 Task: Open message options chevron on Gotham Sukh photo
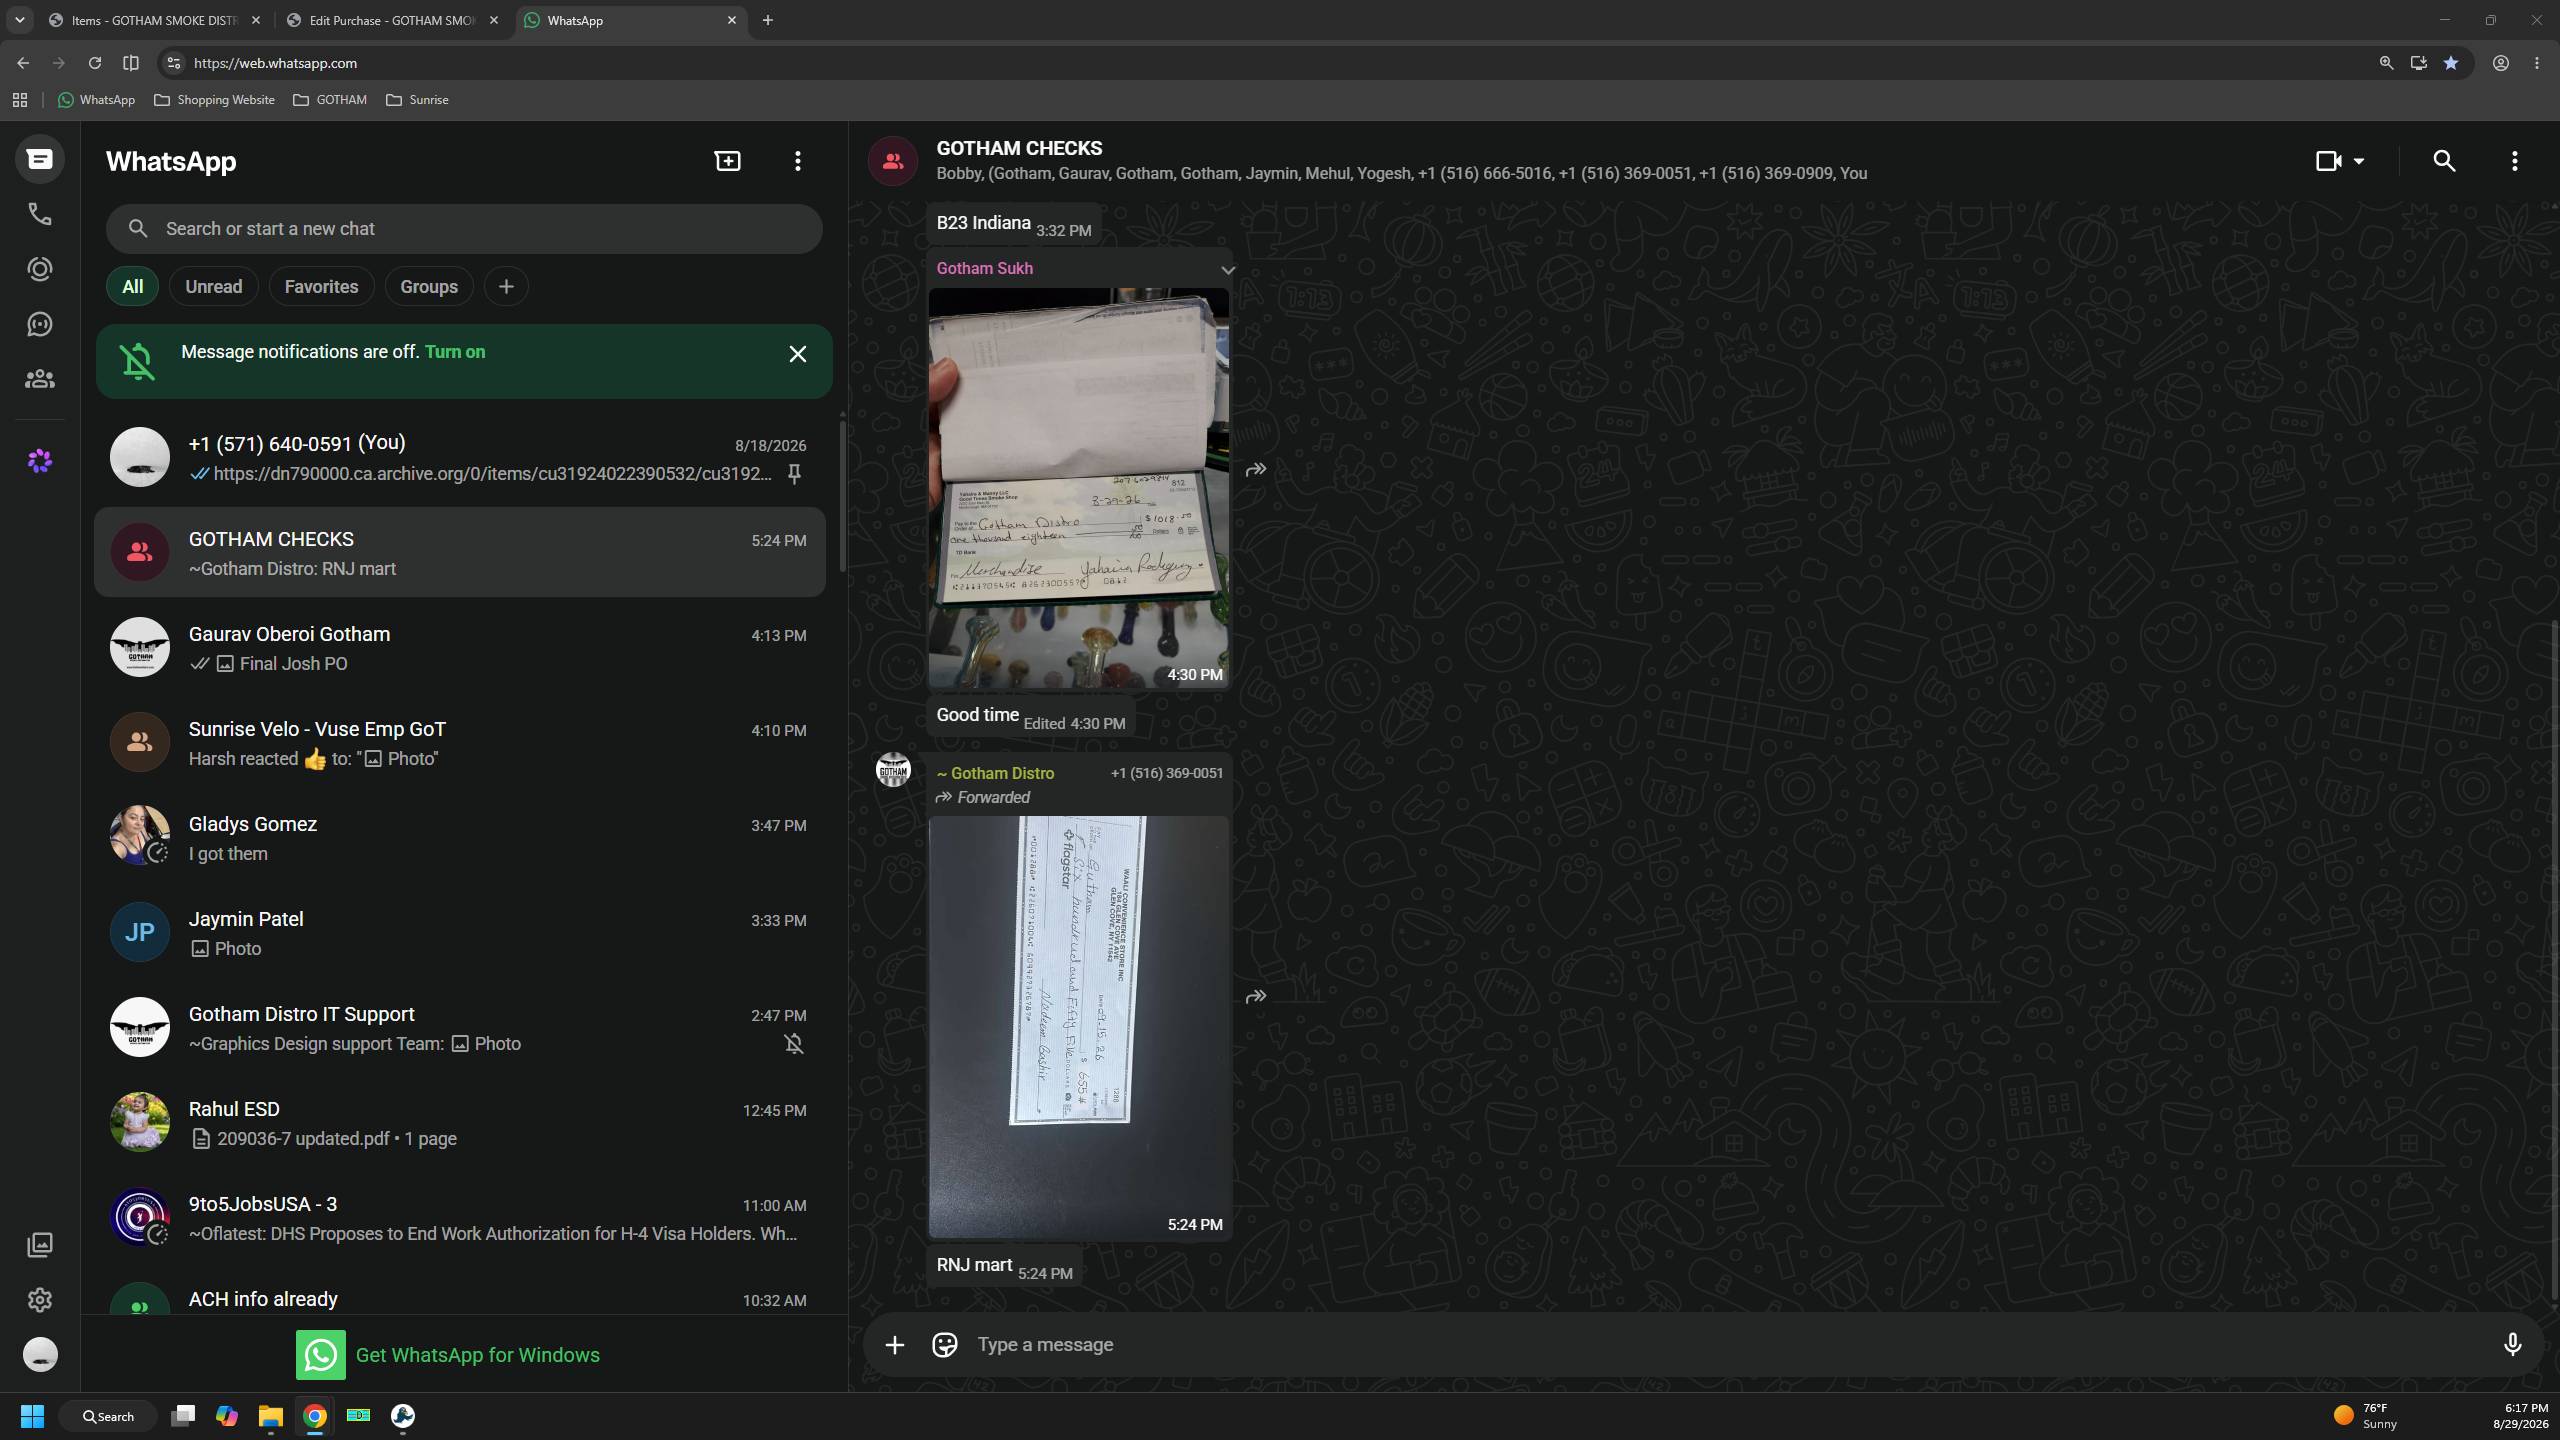click(1227, 270)
